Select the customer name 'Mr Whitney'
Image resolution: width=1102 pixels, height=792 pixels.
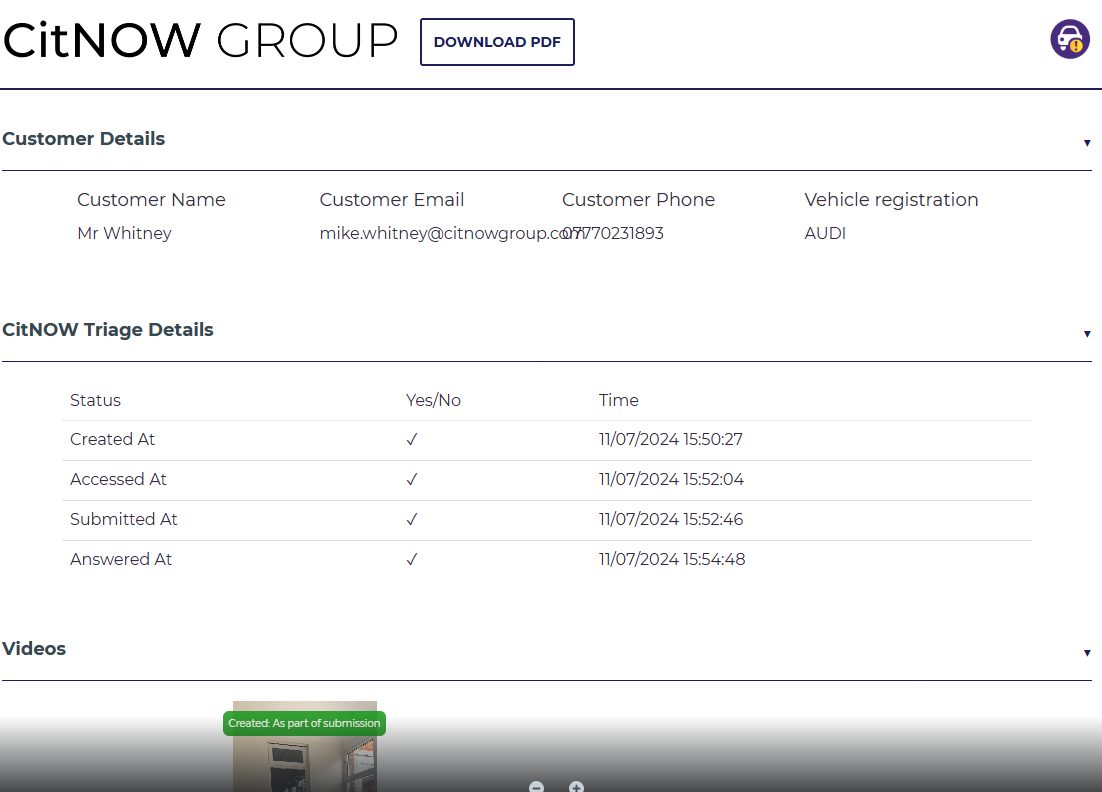point(124,233)
